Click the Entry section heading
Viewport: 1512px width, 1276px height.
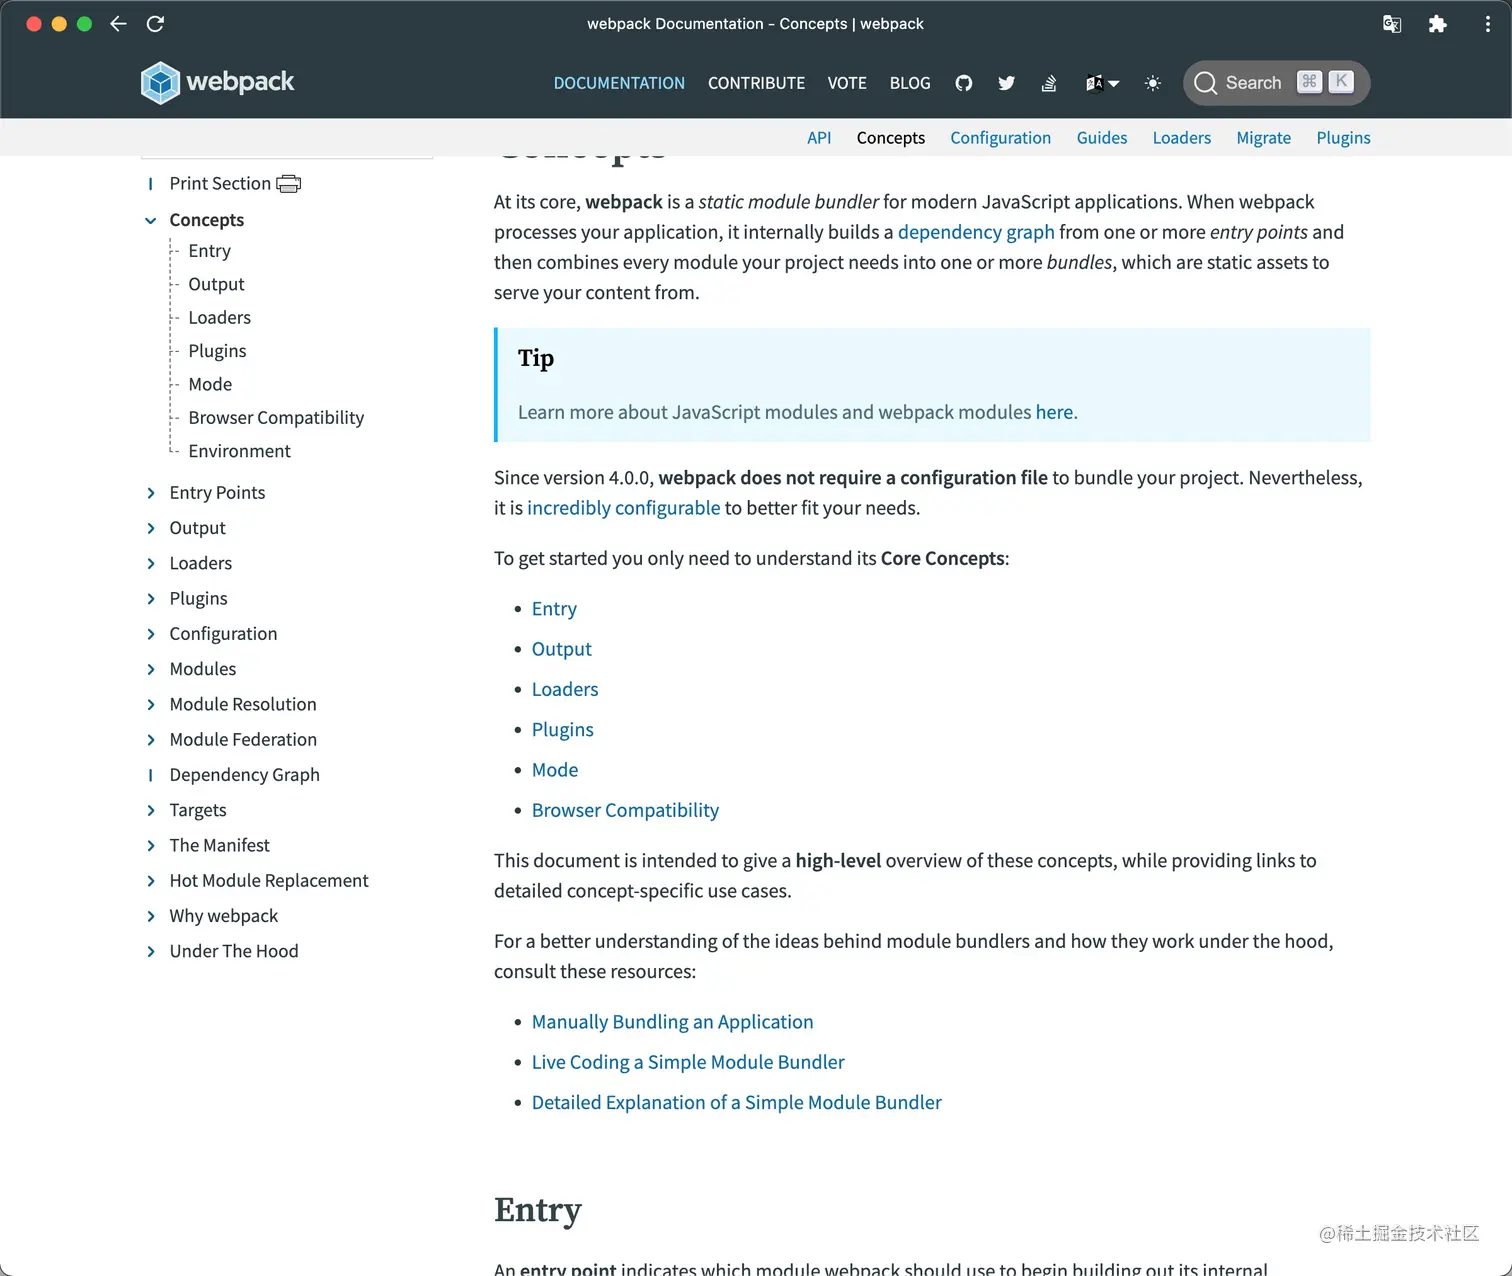[537, 1211]
